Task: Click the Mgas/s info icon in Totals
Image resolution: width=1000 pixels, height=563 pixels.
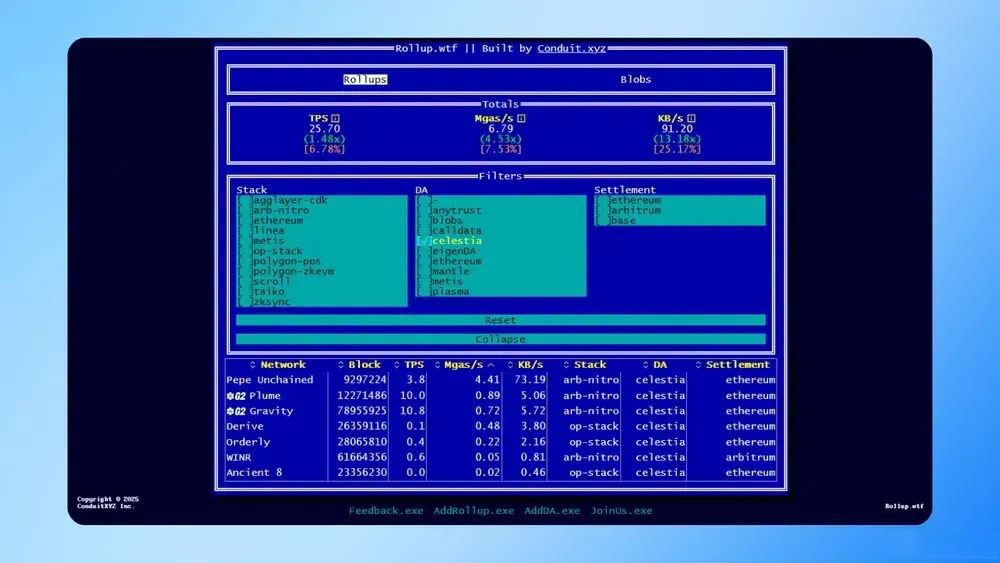Action: [x=521, y=119]
